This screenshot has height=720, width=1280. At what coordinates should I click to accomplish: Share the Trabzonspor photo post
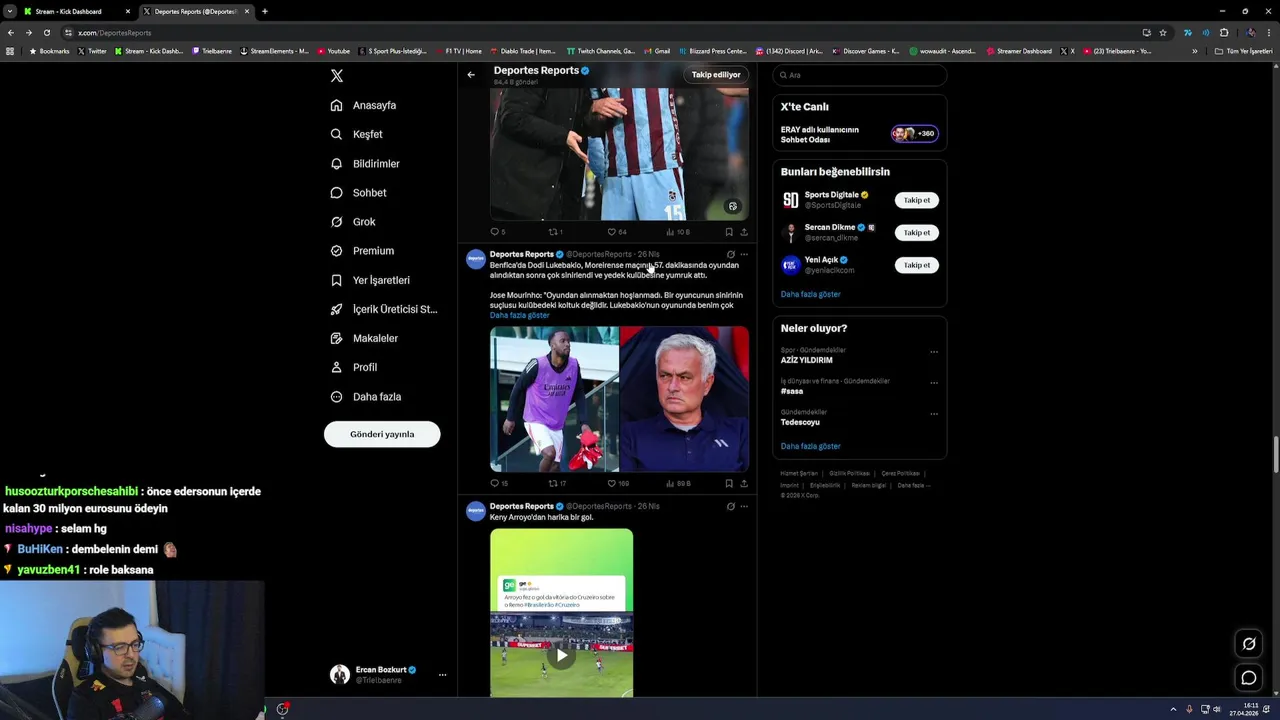pos(744,232)
